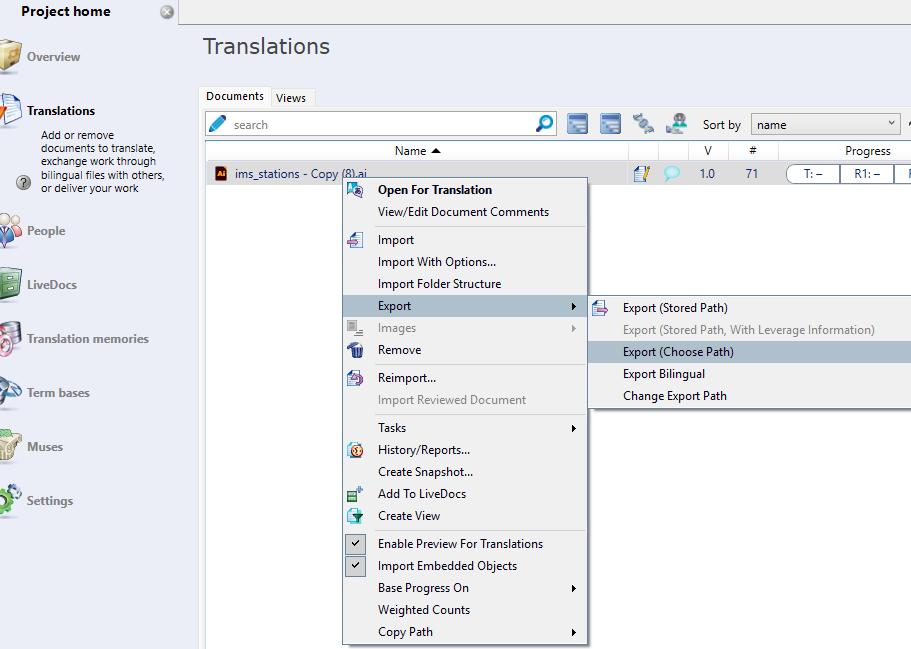This screenshot has width=911, height=649.
Task: Open the Sort by name dropdown
Action: (x=826, y=124)
